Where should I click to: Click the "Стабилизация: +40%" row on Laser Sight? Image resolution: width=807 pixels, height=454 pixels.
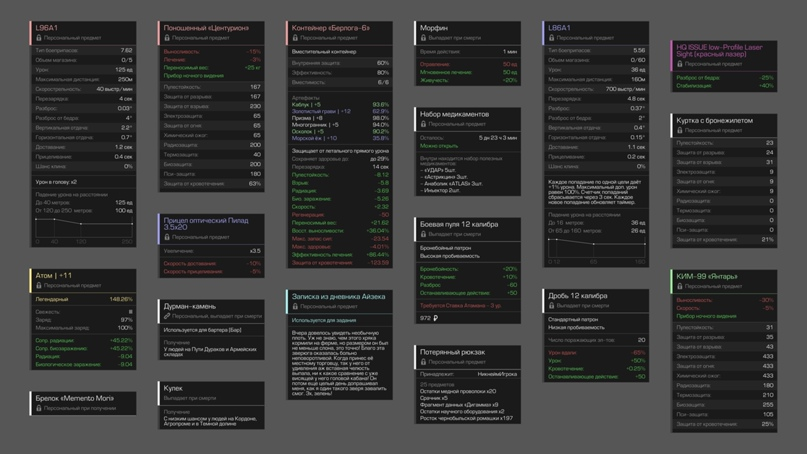725,86
